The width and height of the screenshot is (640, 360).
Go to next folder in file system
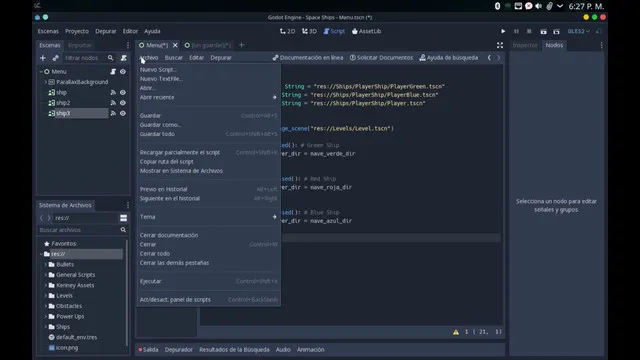tap(49, 218)
